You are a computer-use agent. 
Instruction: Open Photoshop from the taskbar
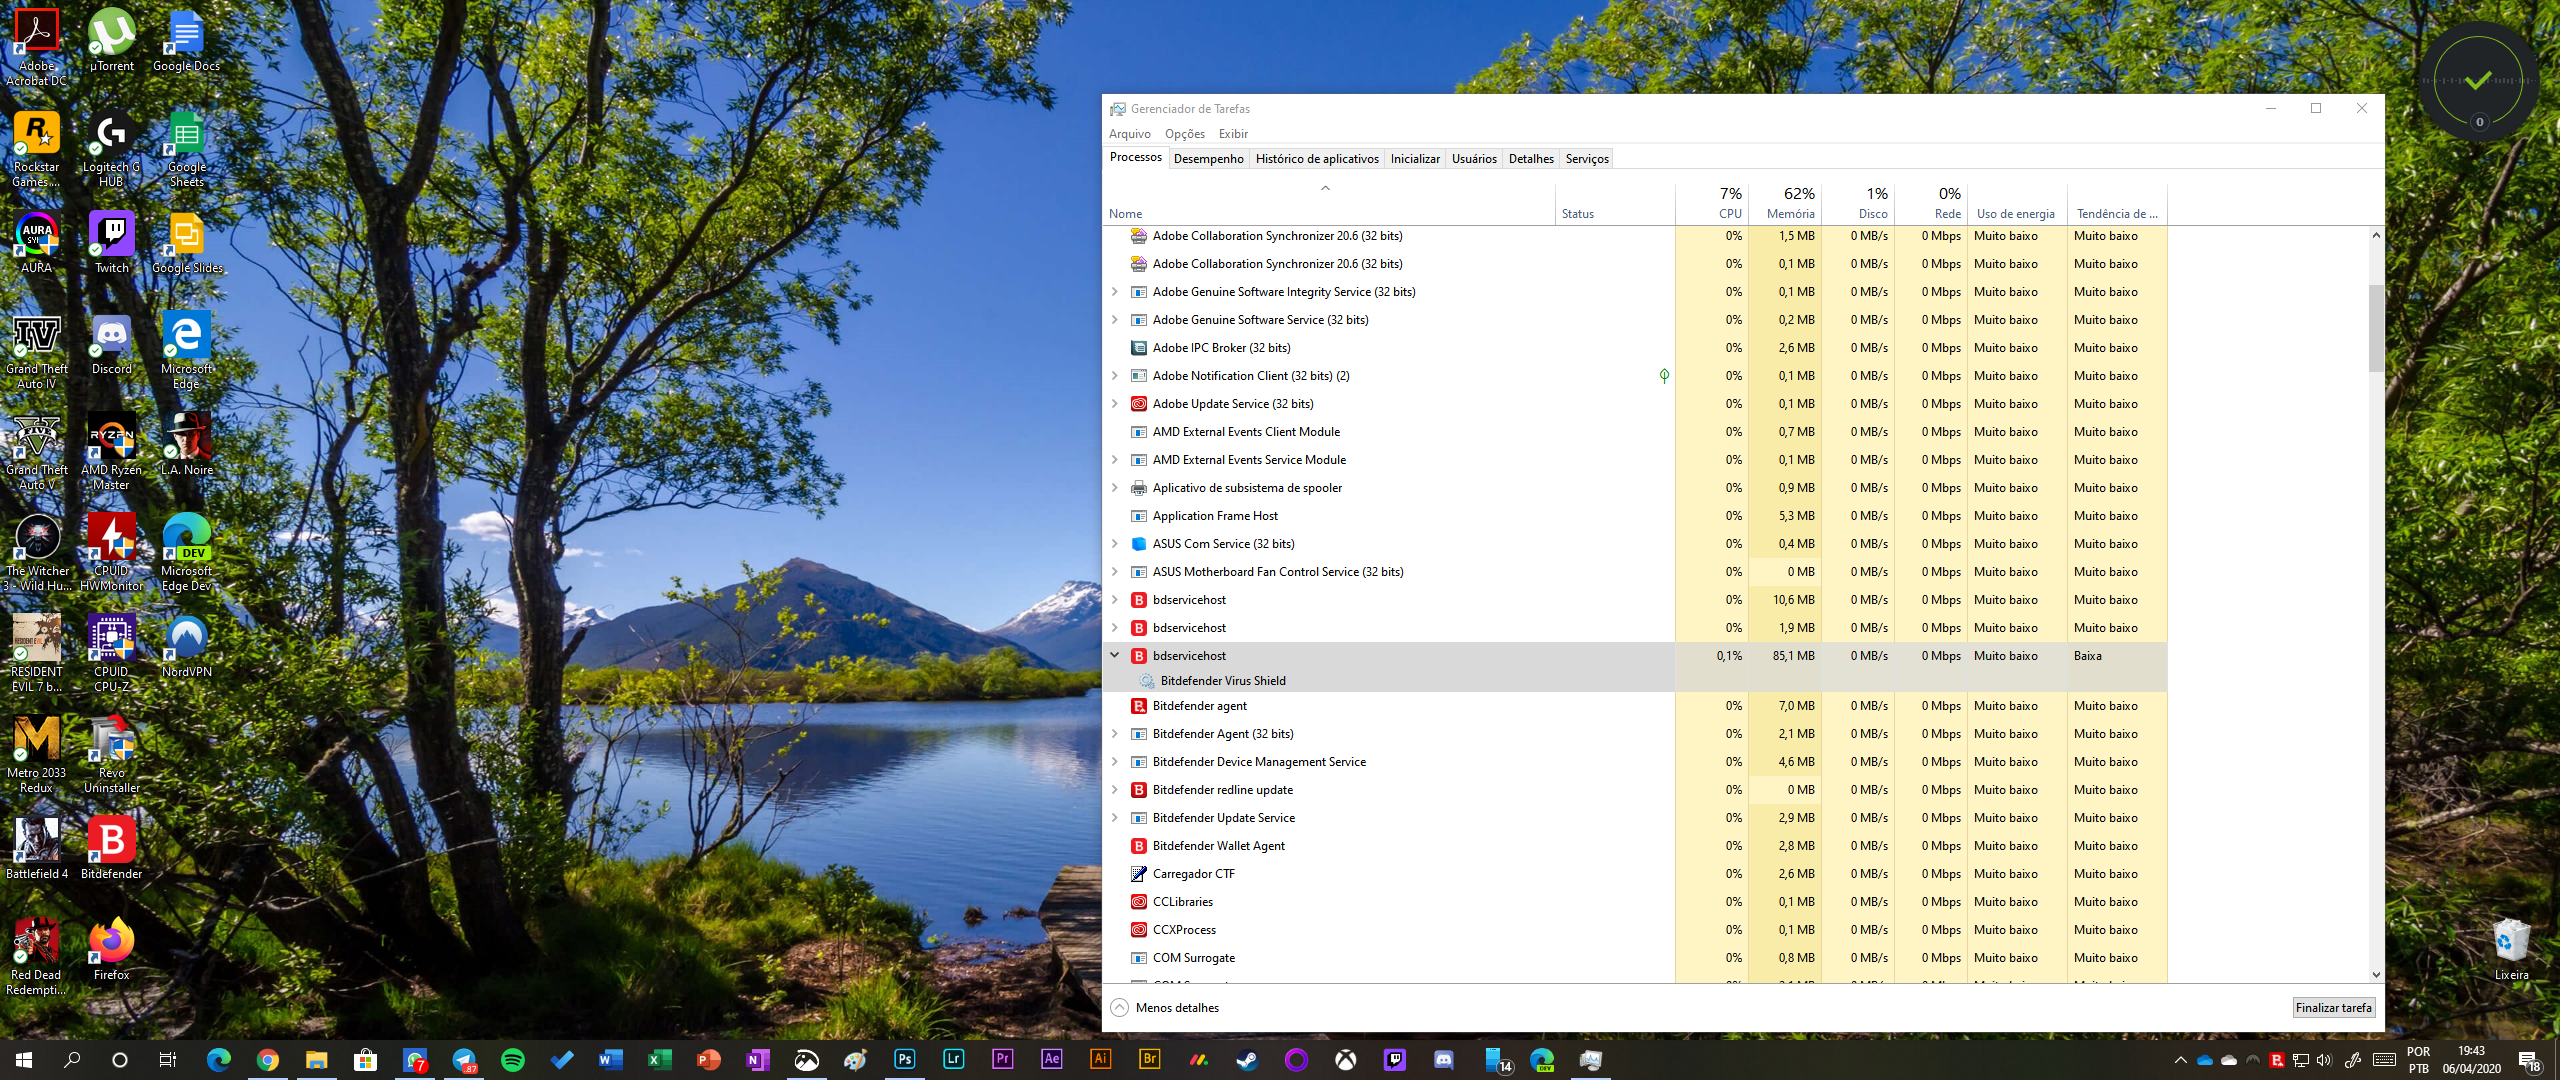(904, 1059)
